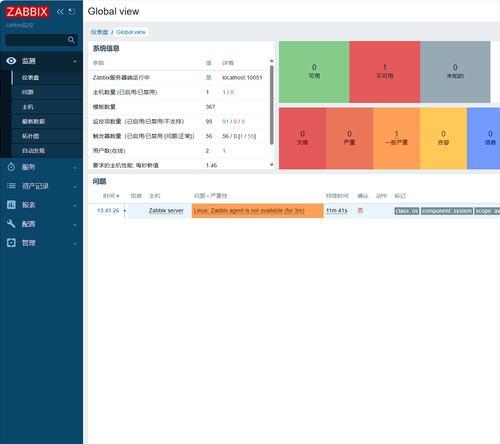Image resolution: width=500 pixels, height=444 pixels.
Task: Click the 主机数量 row label
Action: (125, 92)
